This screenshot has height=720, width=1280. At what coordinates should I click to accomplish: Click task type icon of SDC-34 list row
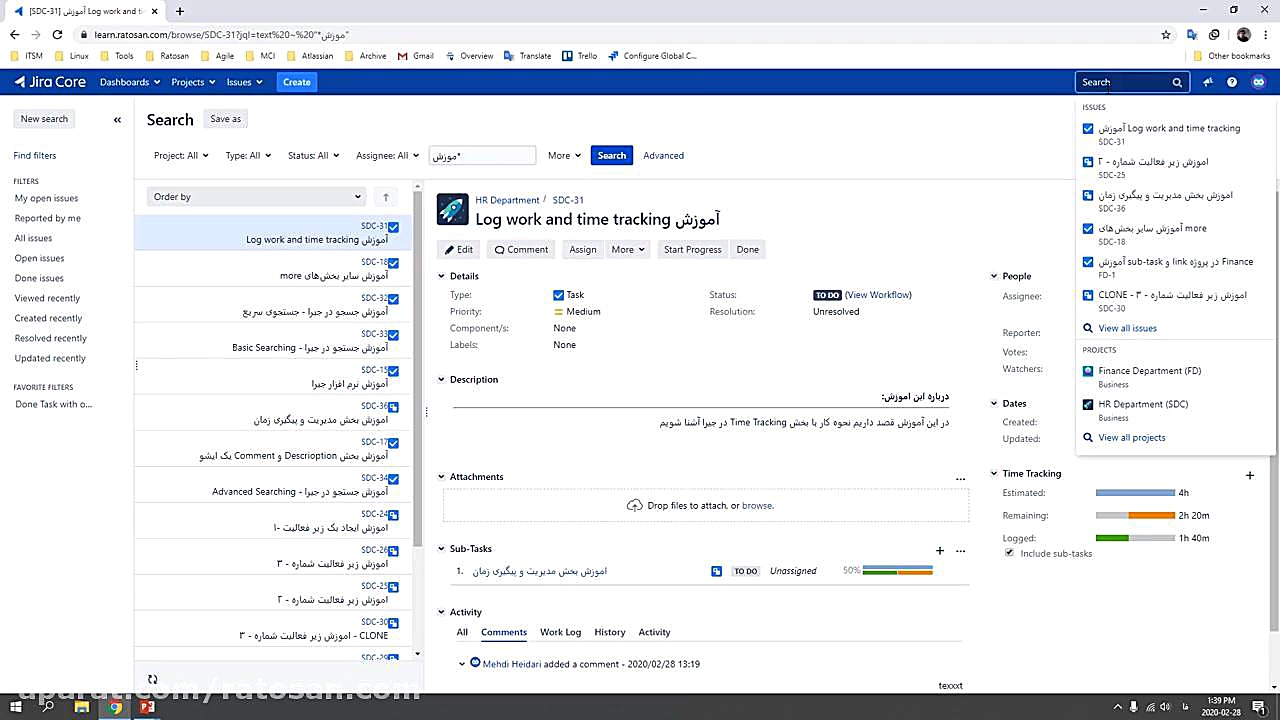393,479
